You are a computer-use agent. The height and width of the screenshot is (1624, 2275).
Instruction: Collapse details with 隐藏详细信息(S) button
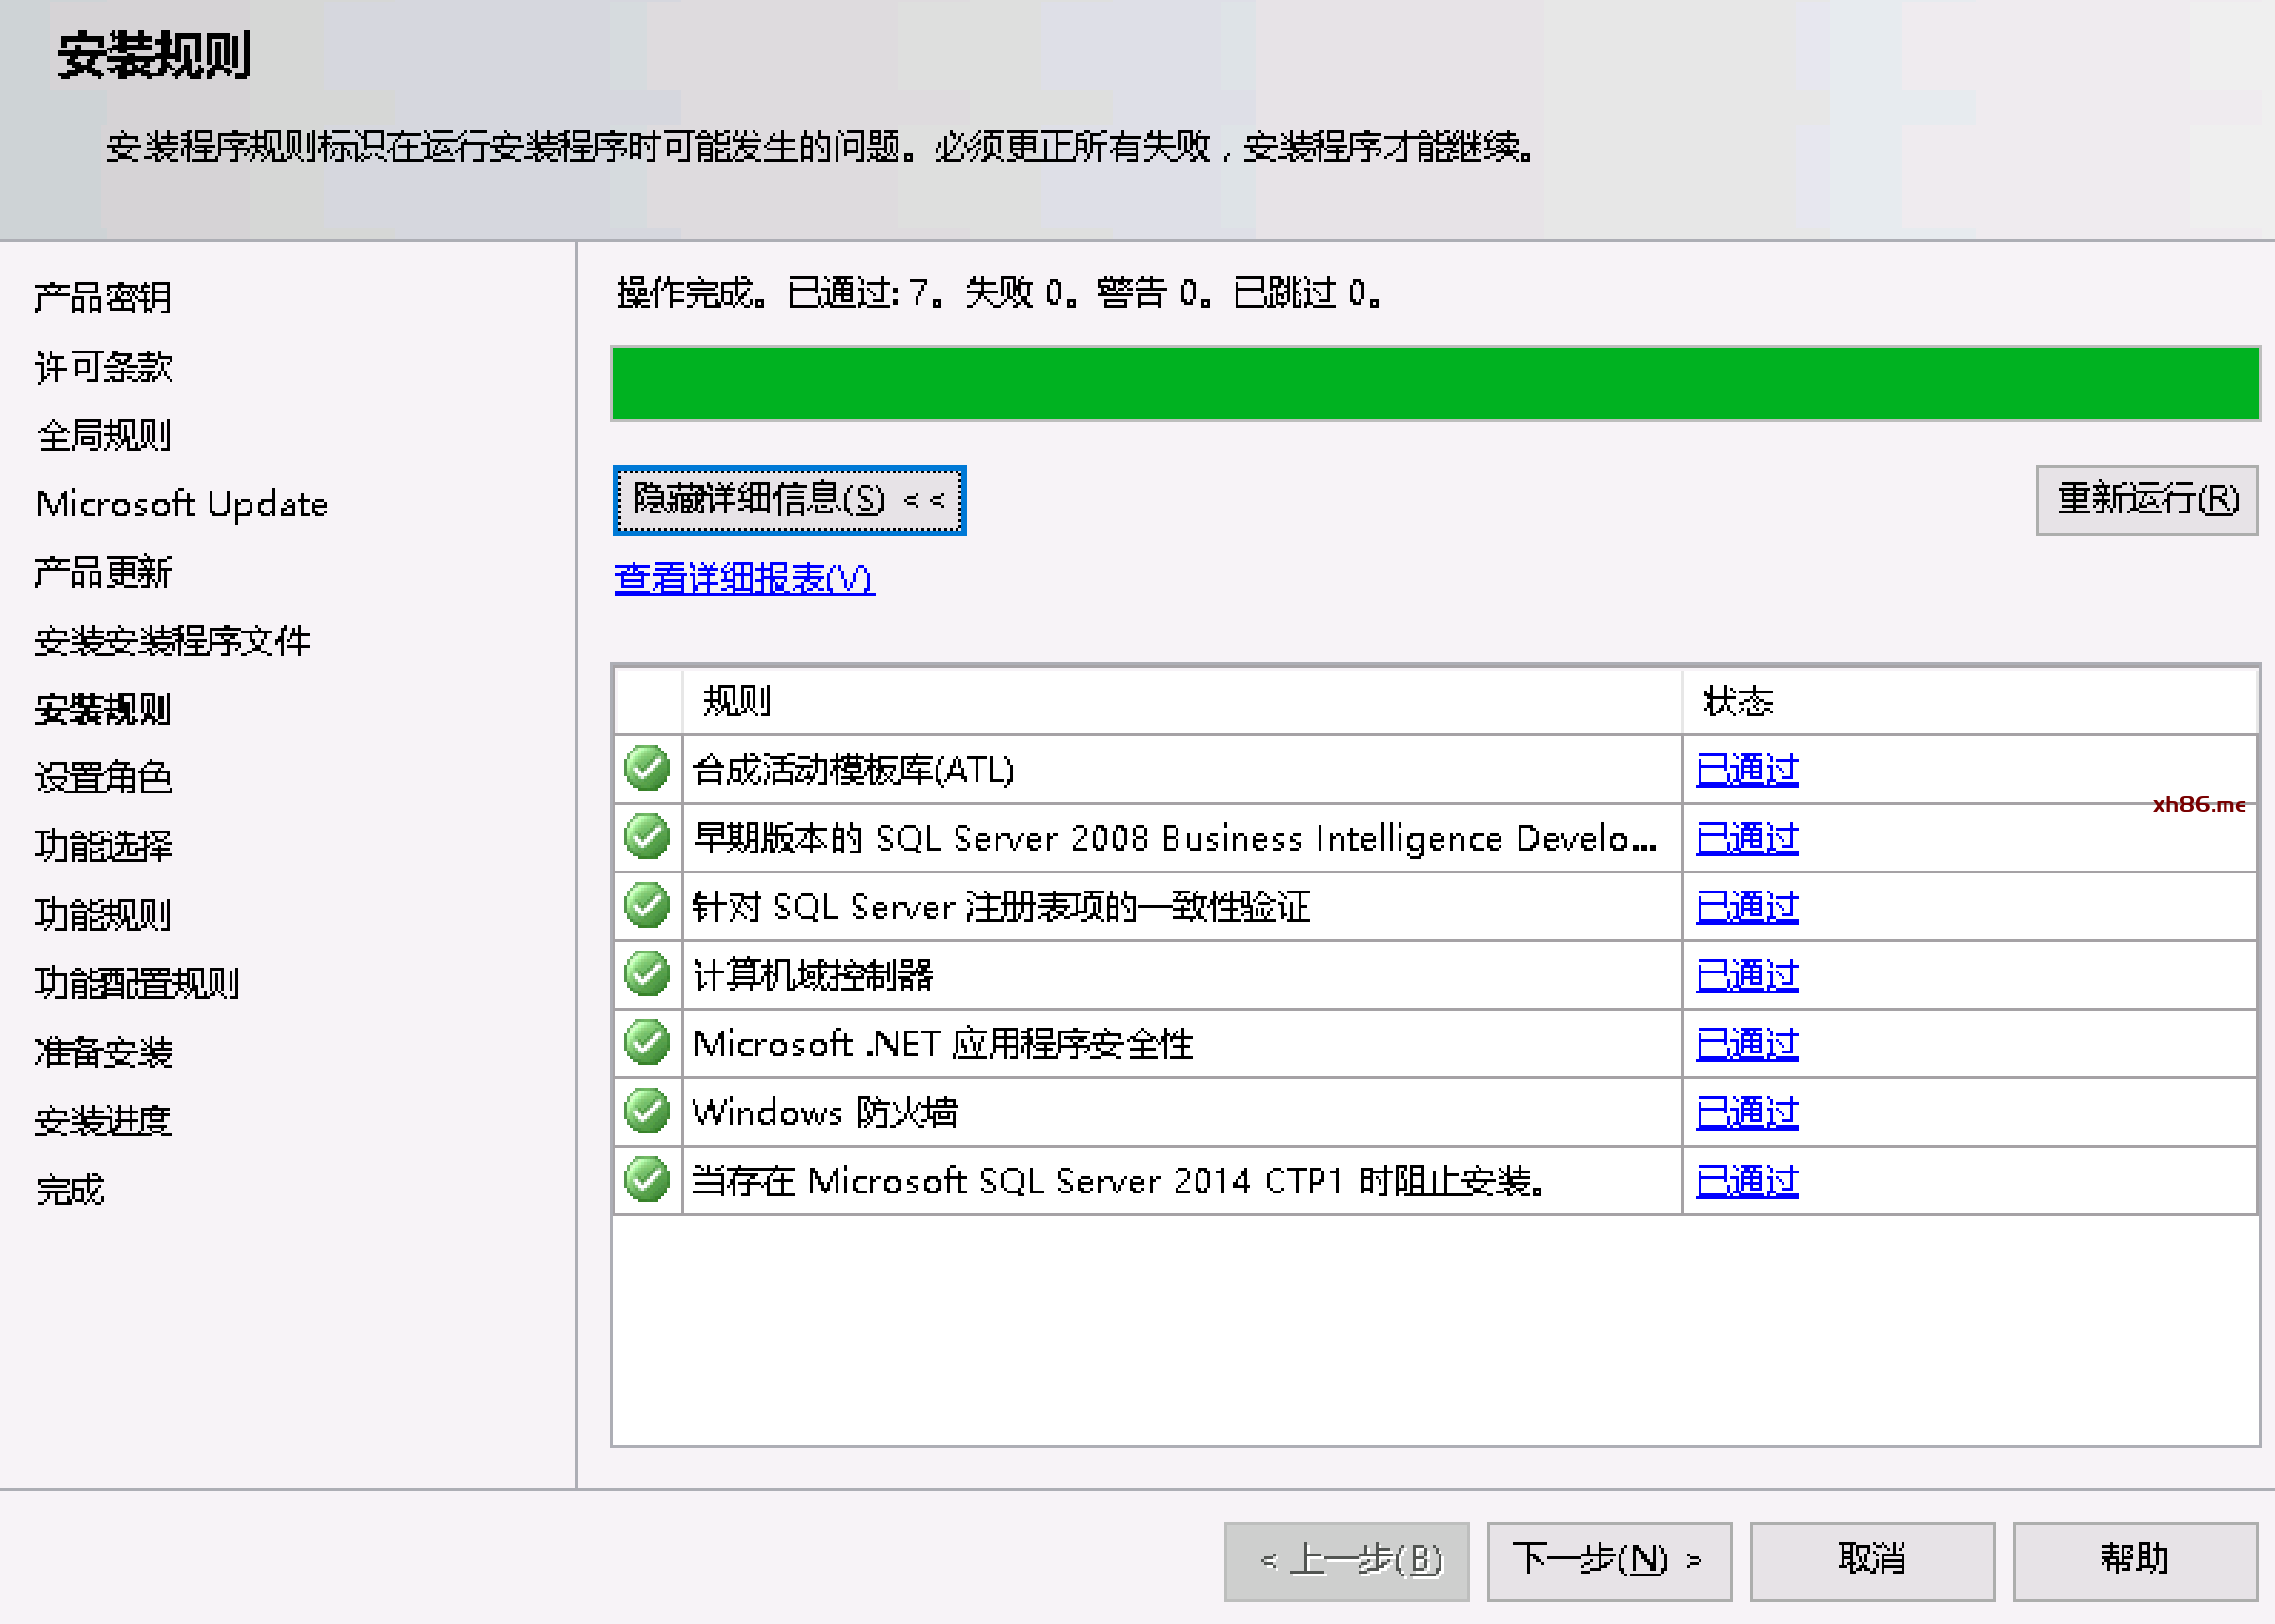pyautogui.click(x=789, y=499)
